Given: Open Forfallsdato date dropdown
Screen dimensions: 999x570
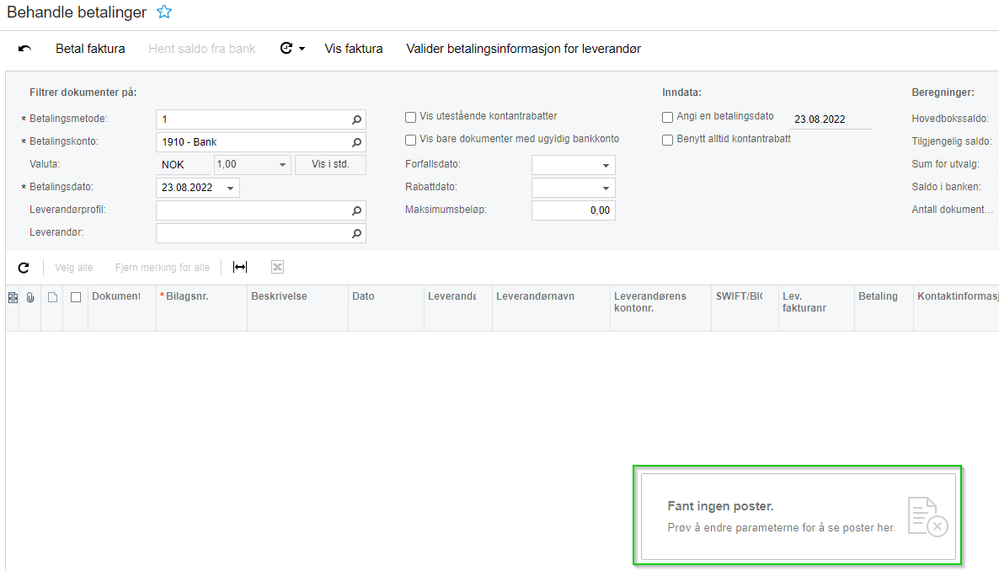Looking at the screenshot, I should [x=606, y=166].
